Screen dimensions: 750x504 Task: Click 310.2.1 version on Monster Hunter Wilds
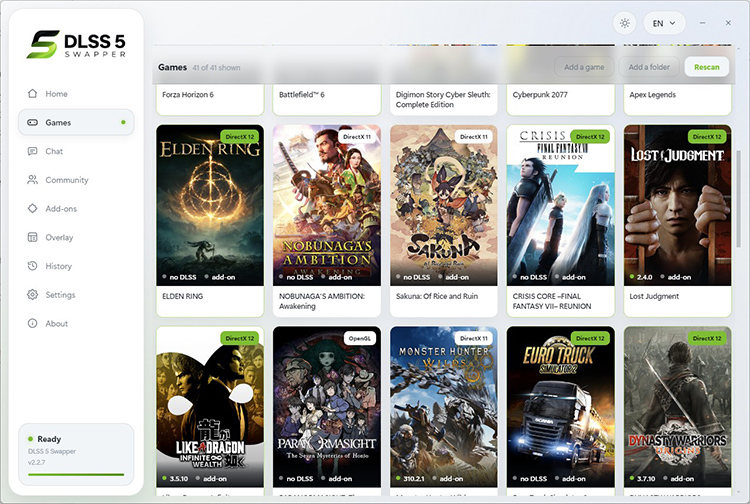pyautogui.click(x=414, y=479)
